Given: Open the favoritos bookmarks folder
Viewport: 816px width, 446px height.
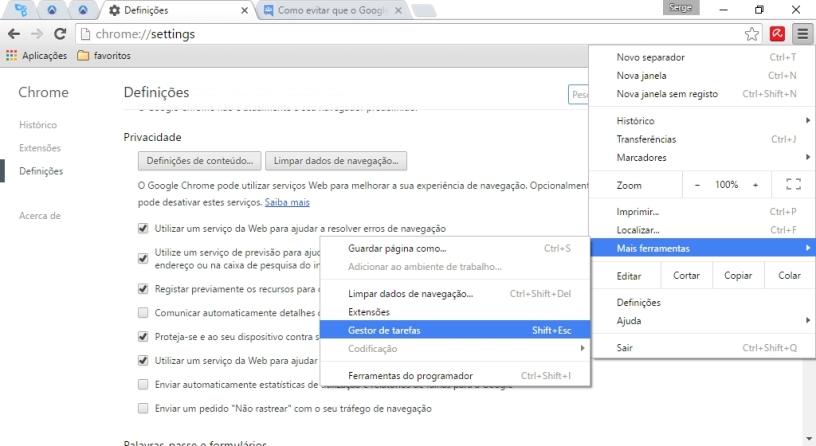Looking at the screenshot, I should [x=104, y=56].
